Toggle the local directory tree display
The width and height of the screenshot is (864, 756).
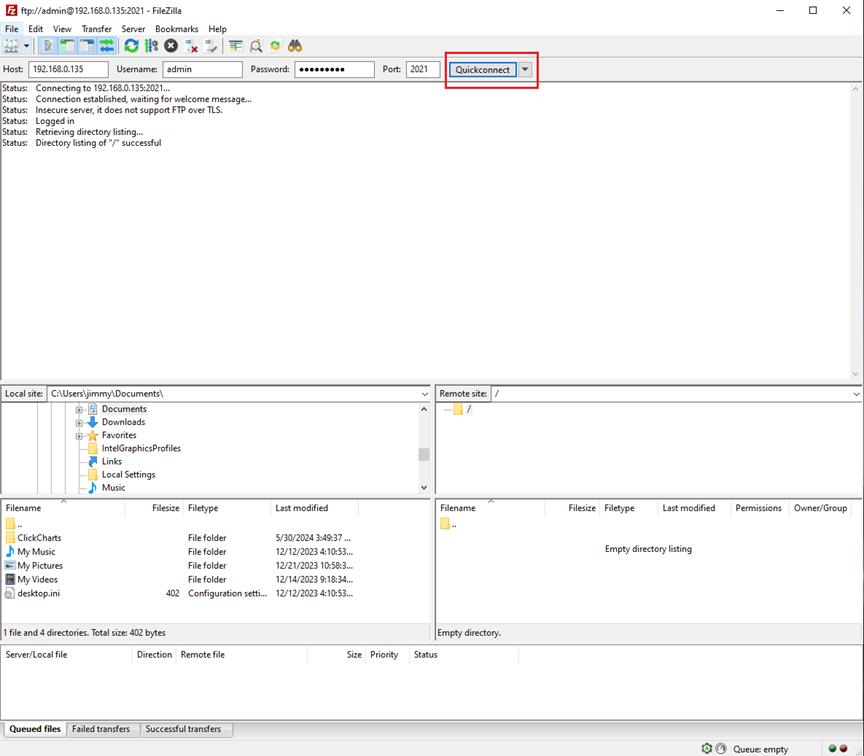click(x=67, y=46)
